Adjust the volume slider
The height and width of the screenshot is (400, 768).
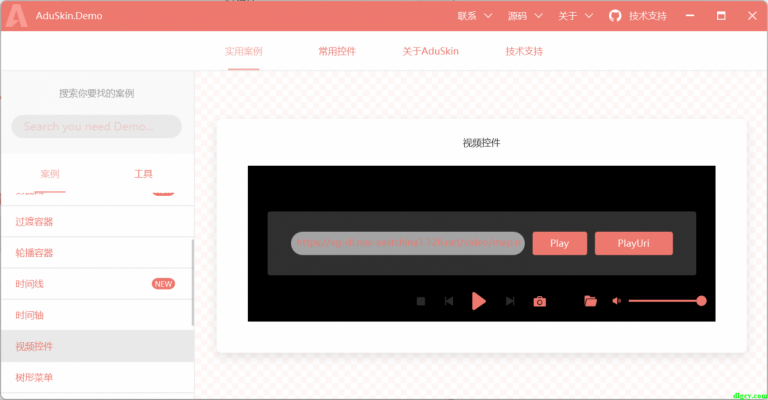click(x=665, y=301)
